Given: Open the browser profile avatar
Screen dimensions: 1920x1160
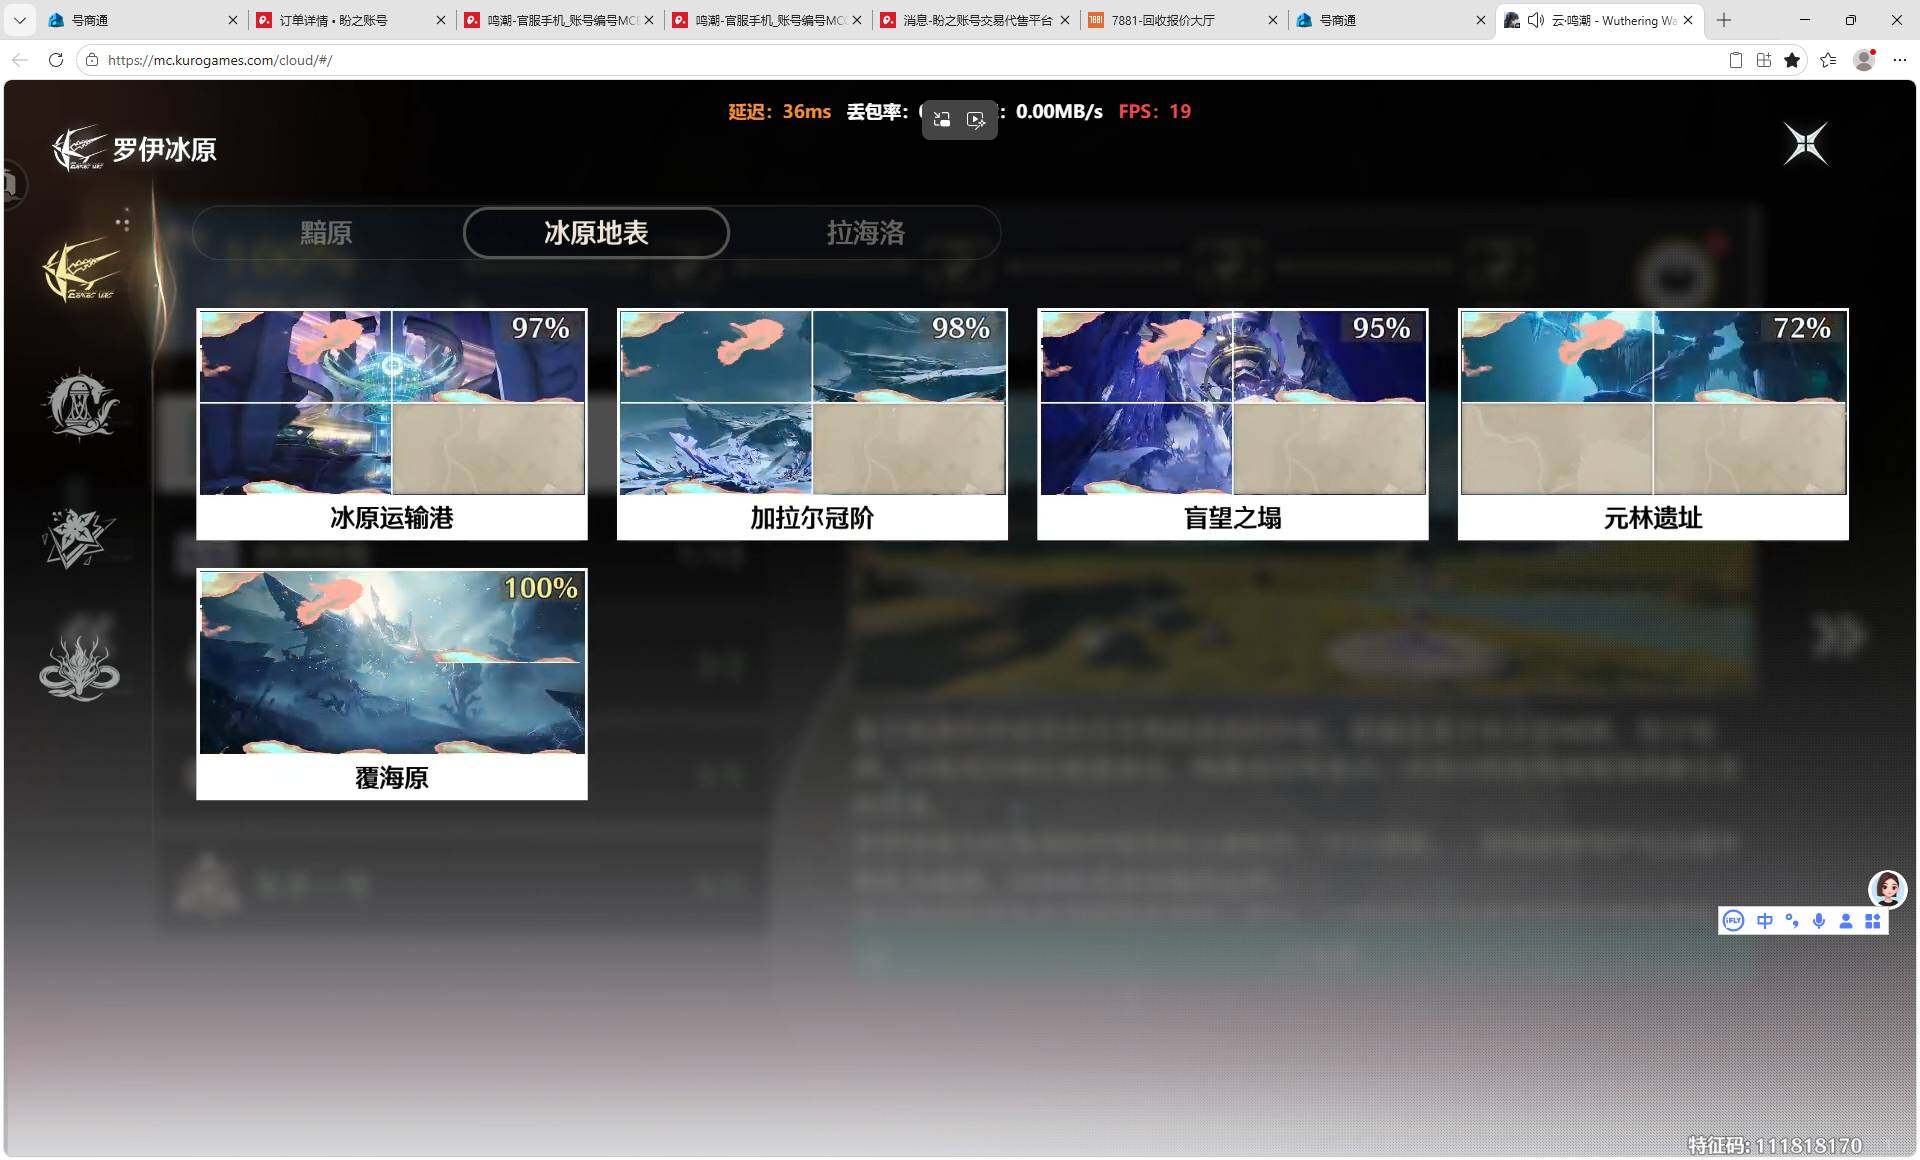Looking at the screenshot, I should pos(1864,60).
